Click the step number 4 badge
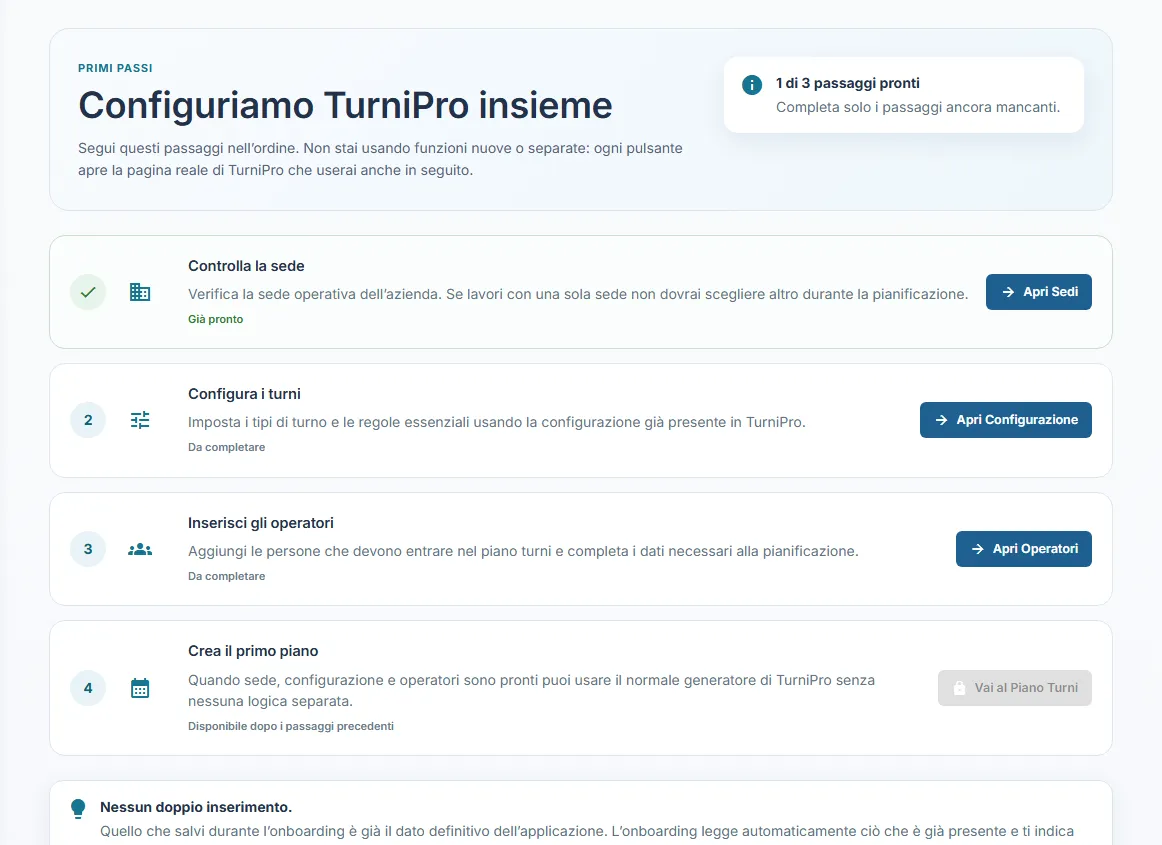This screenshot has height=845, width=1162. [88, 688]
